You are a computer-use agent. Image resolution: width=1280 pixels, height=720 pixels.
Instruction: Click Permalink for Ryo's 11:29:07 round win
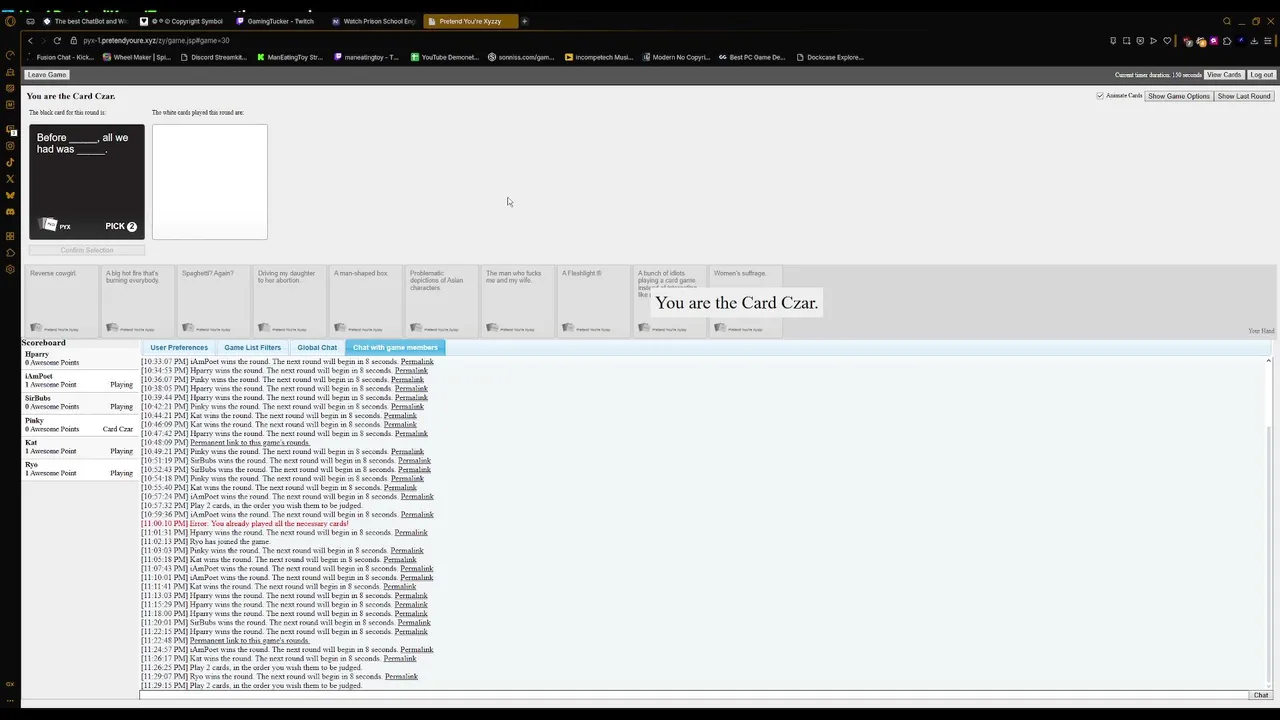[401, 676]
